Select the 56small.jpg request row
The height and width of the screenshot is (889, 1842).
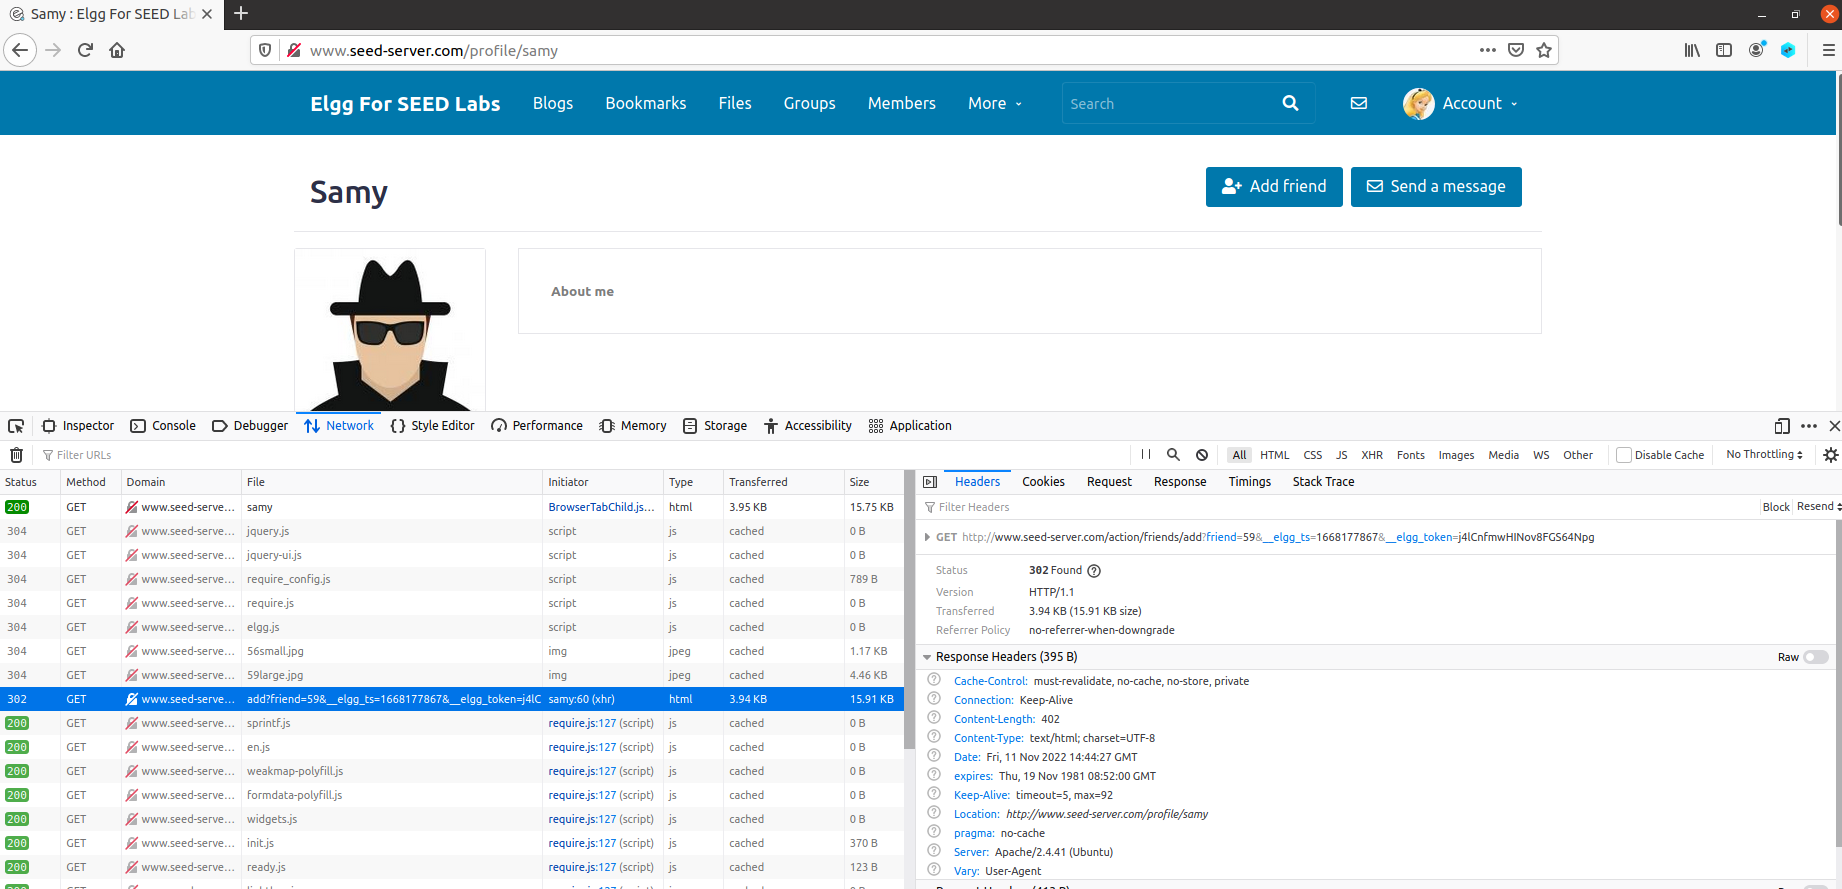452,651
